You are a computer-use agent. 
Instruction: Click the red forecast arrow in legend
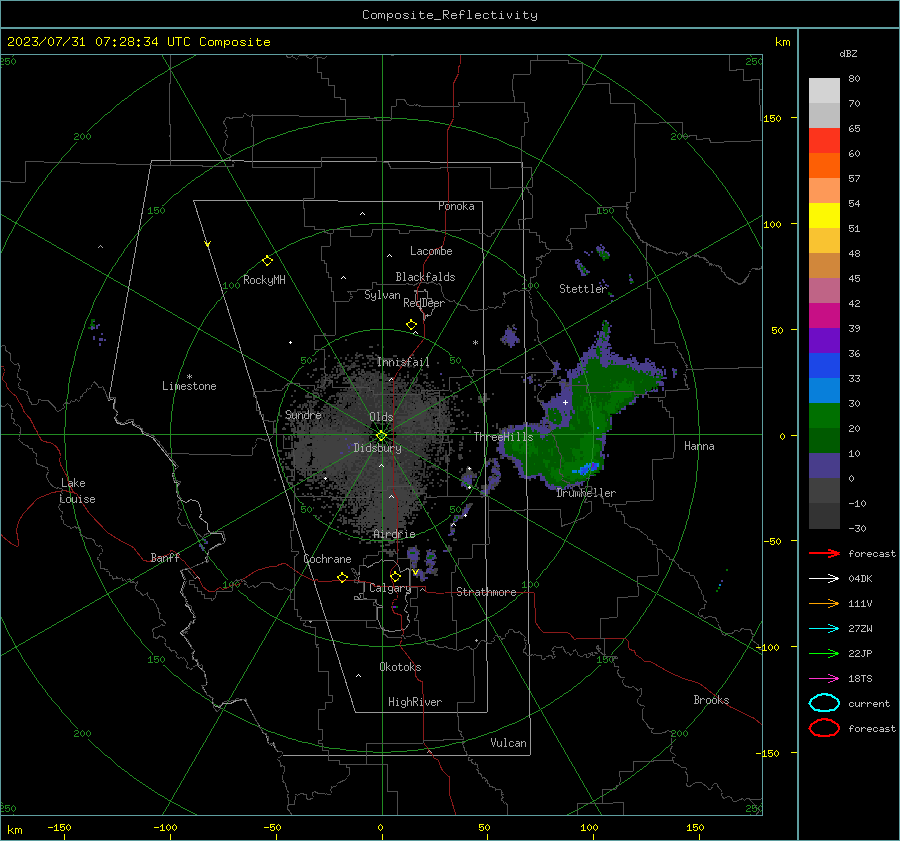coord(824,553)
